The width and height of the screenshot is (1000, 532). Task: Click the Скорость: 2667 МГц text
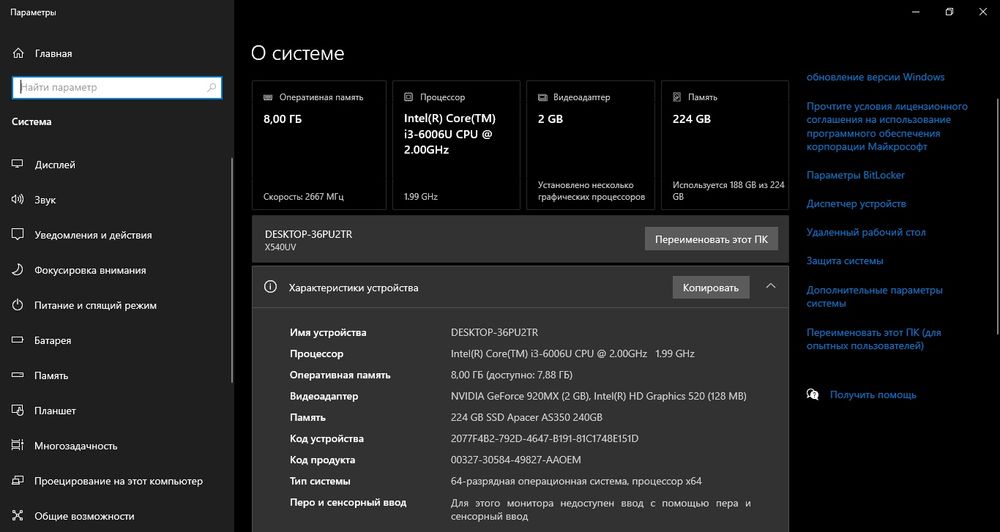[x=304, y=197]
